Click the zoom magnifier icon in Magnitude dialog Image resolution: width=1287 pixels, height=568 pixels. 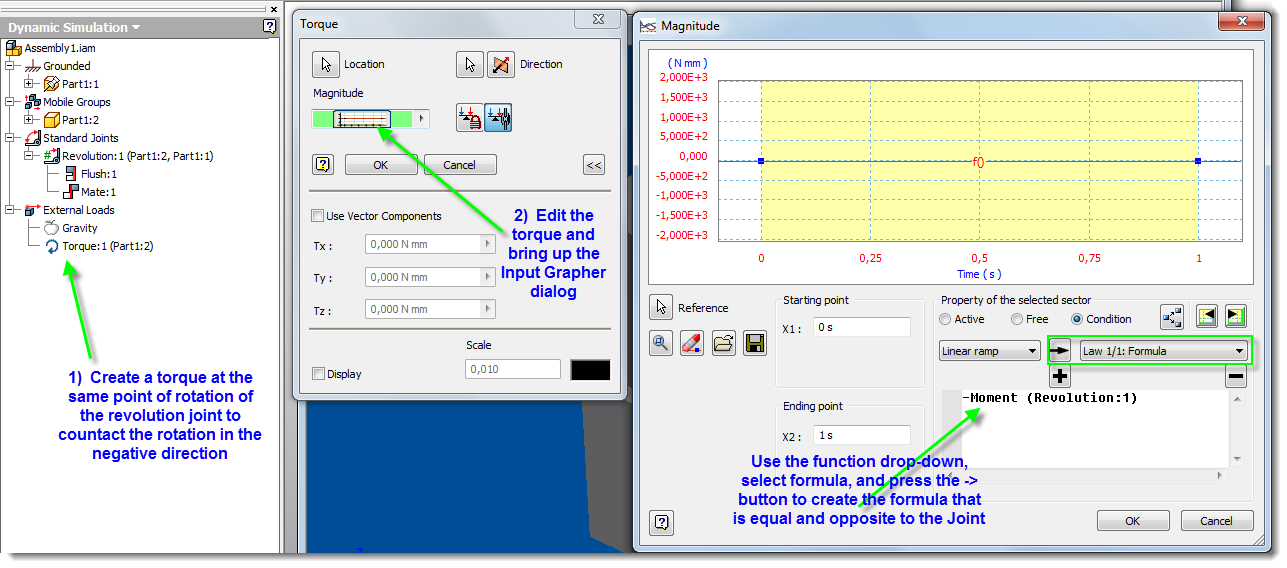tap(661, 344)
